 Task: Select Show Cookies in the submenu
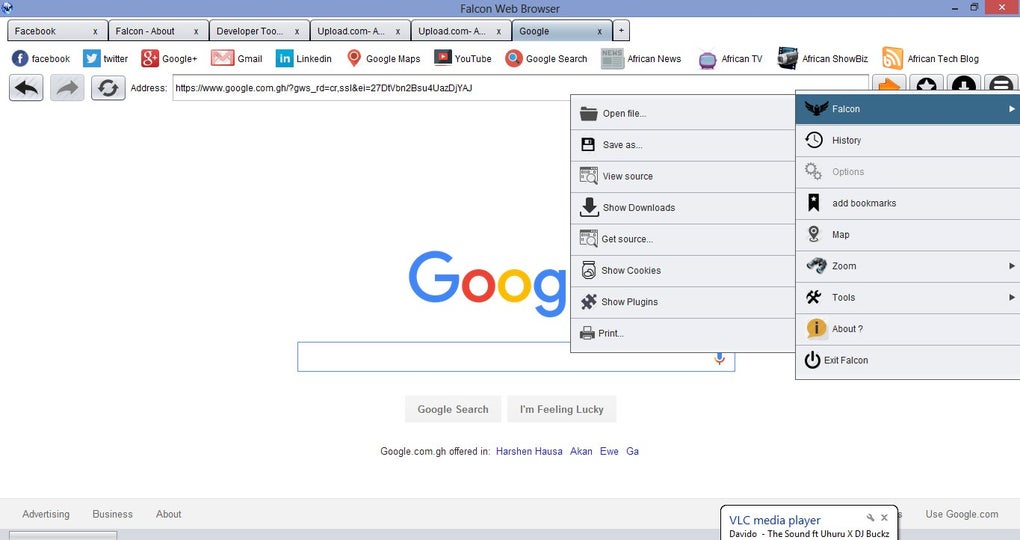click(683, 270)
